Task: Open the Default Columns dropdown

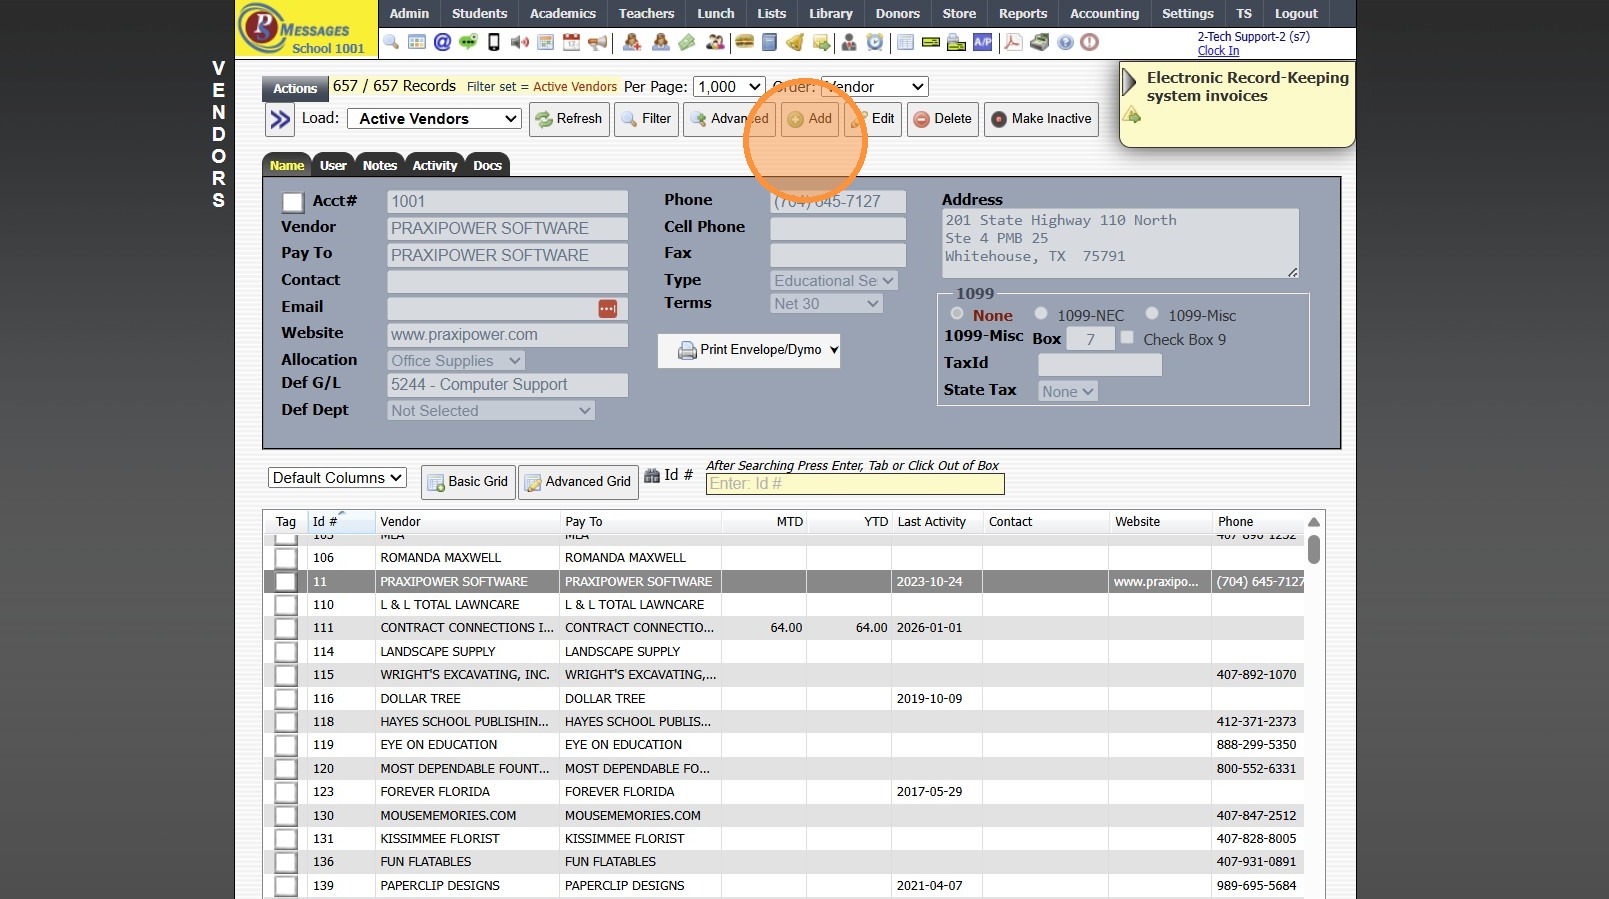Action: 337,478
